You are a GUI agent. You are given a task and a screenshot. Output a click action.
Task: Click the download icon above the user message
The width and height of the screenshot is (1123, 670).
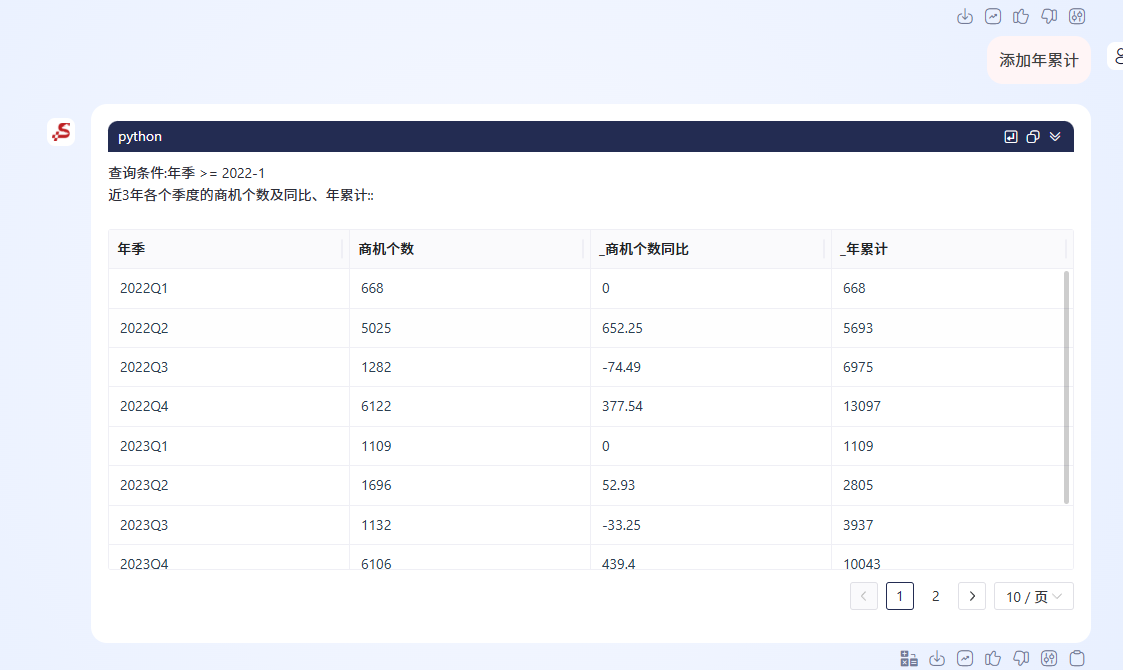(965, 16)
